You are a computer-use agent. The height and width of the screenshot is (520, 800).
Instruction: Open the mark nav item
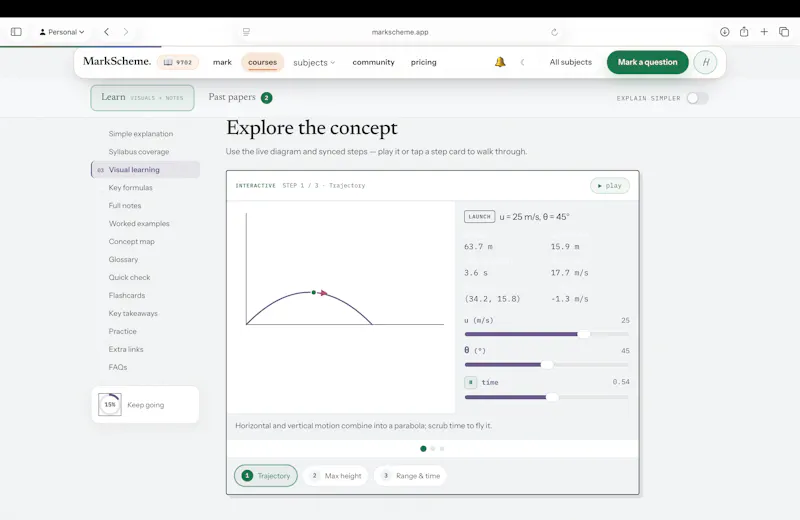(x=222, y=62)
